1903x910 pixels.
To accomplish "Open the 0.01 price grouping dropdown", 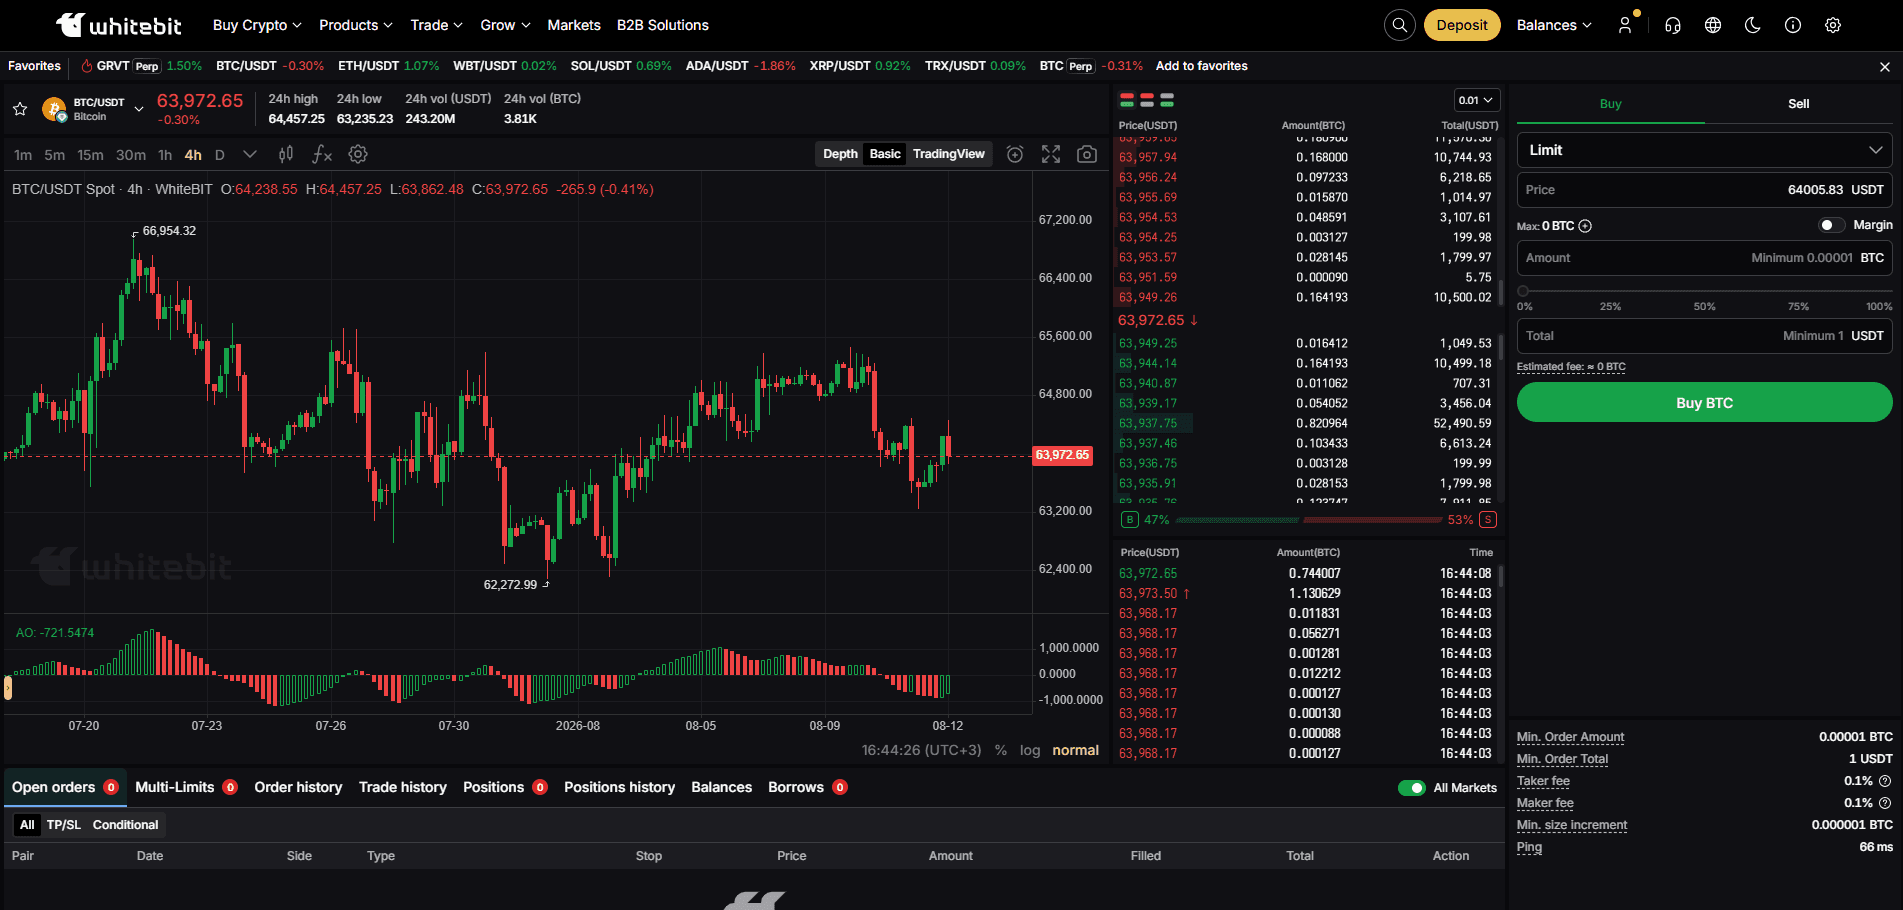I will (1476, 100).
